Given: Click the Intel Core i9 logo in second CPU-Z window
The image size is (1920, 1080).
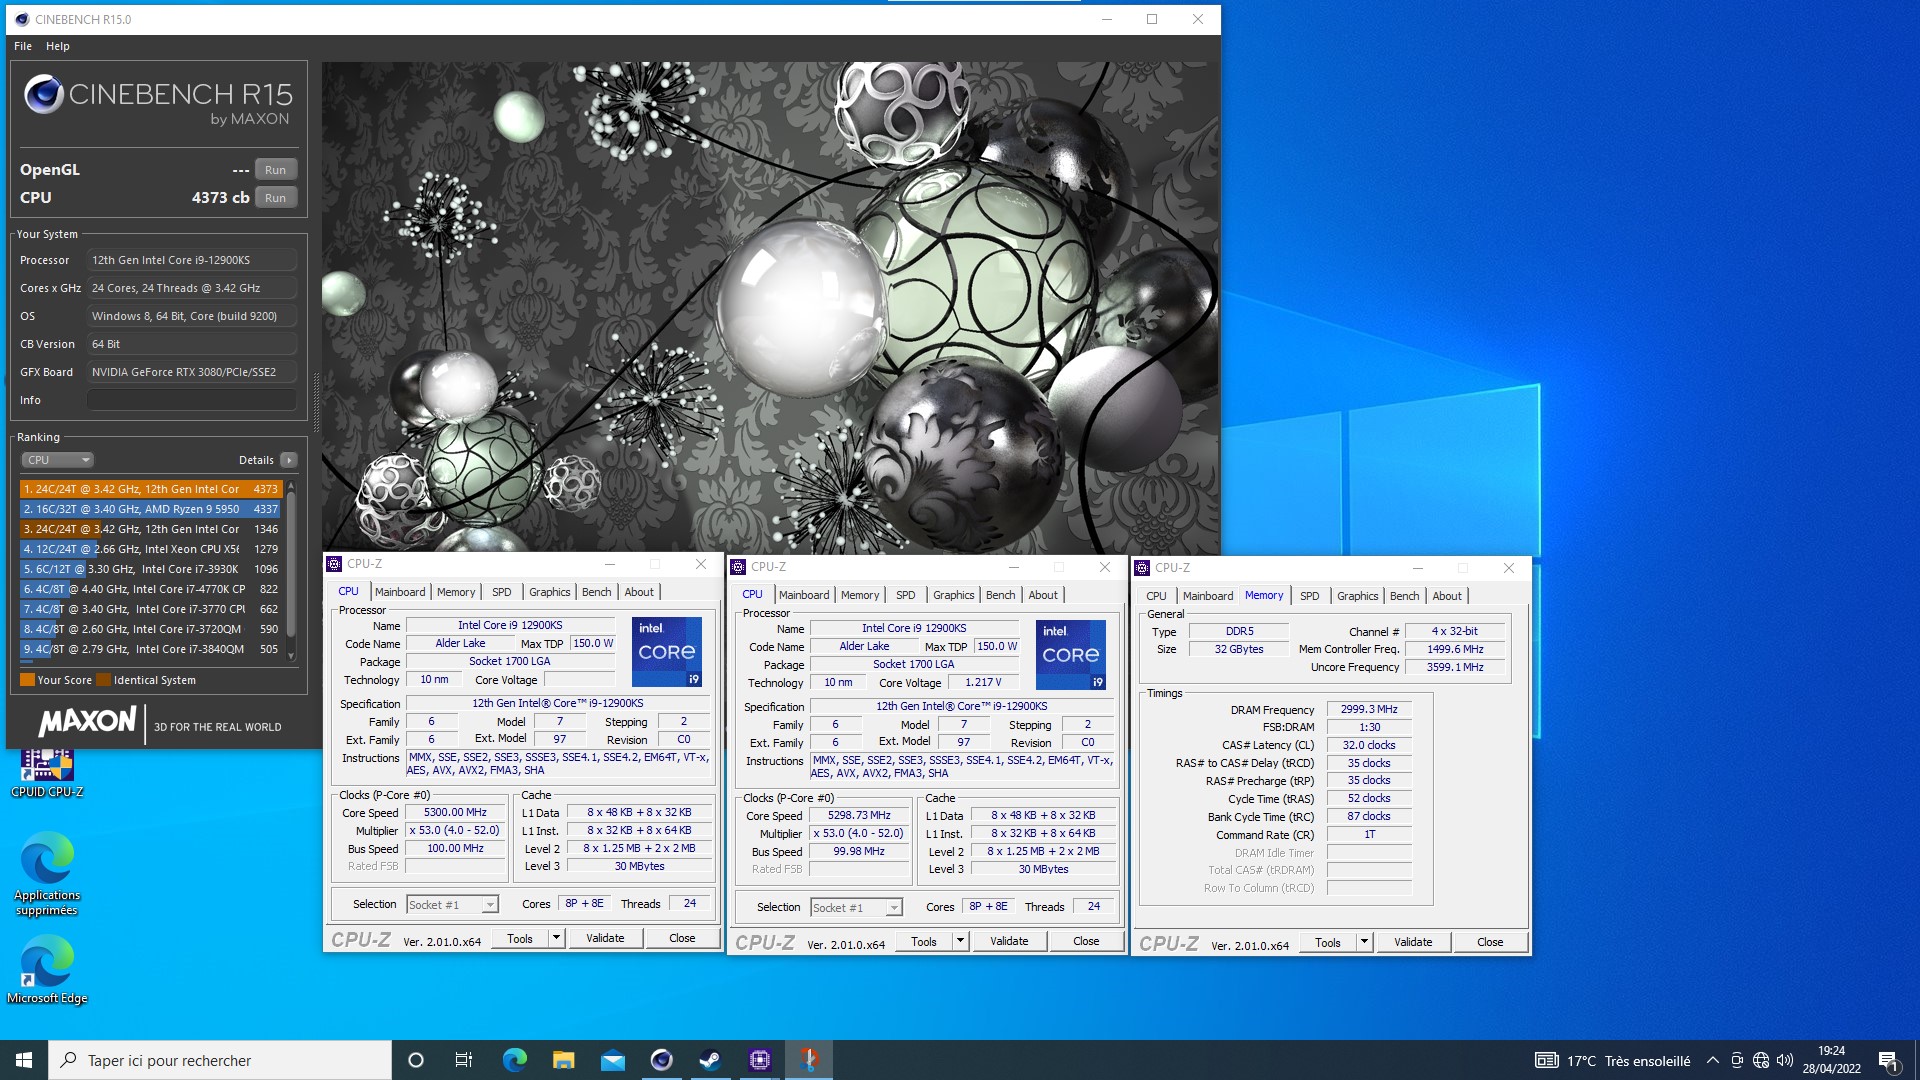Looking at the screenshot, I should tap(1071, 655).
